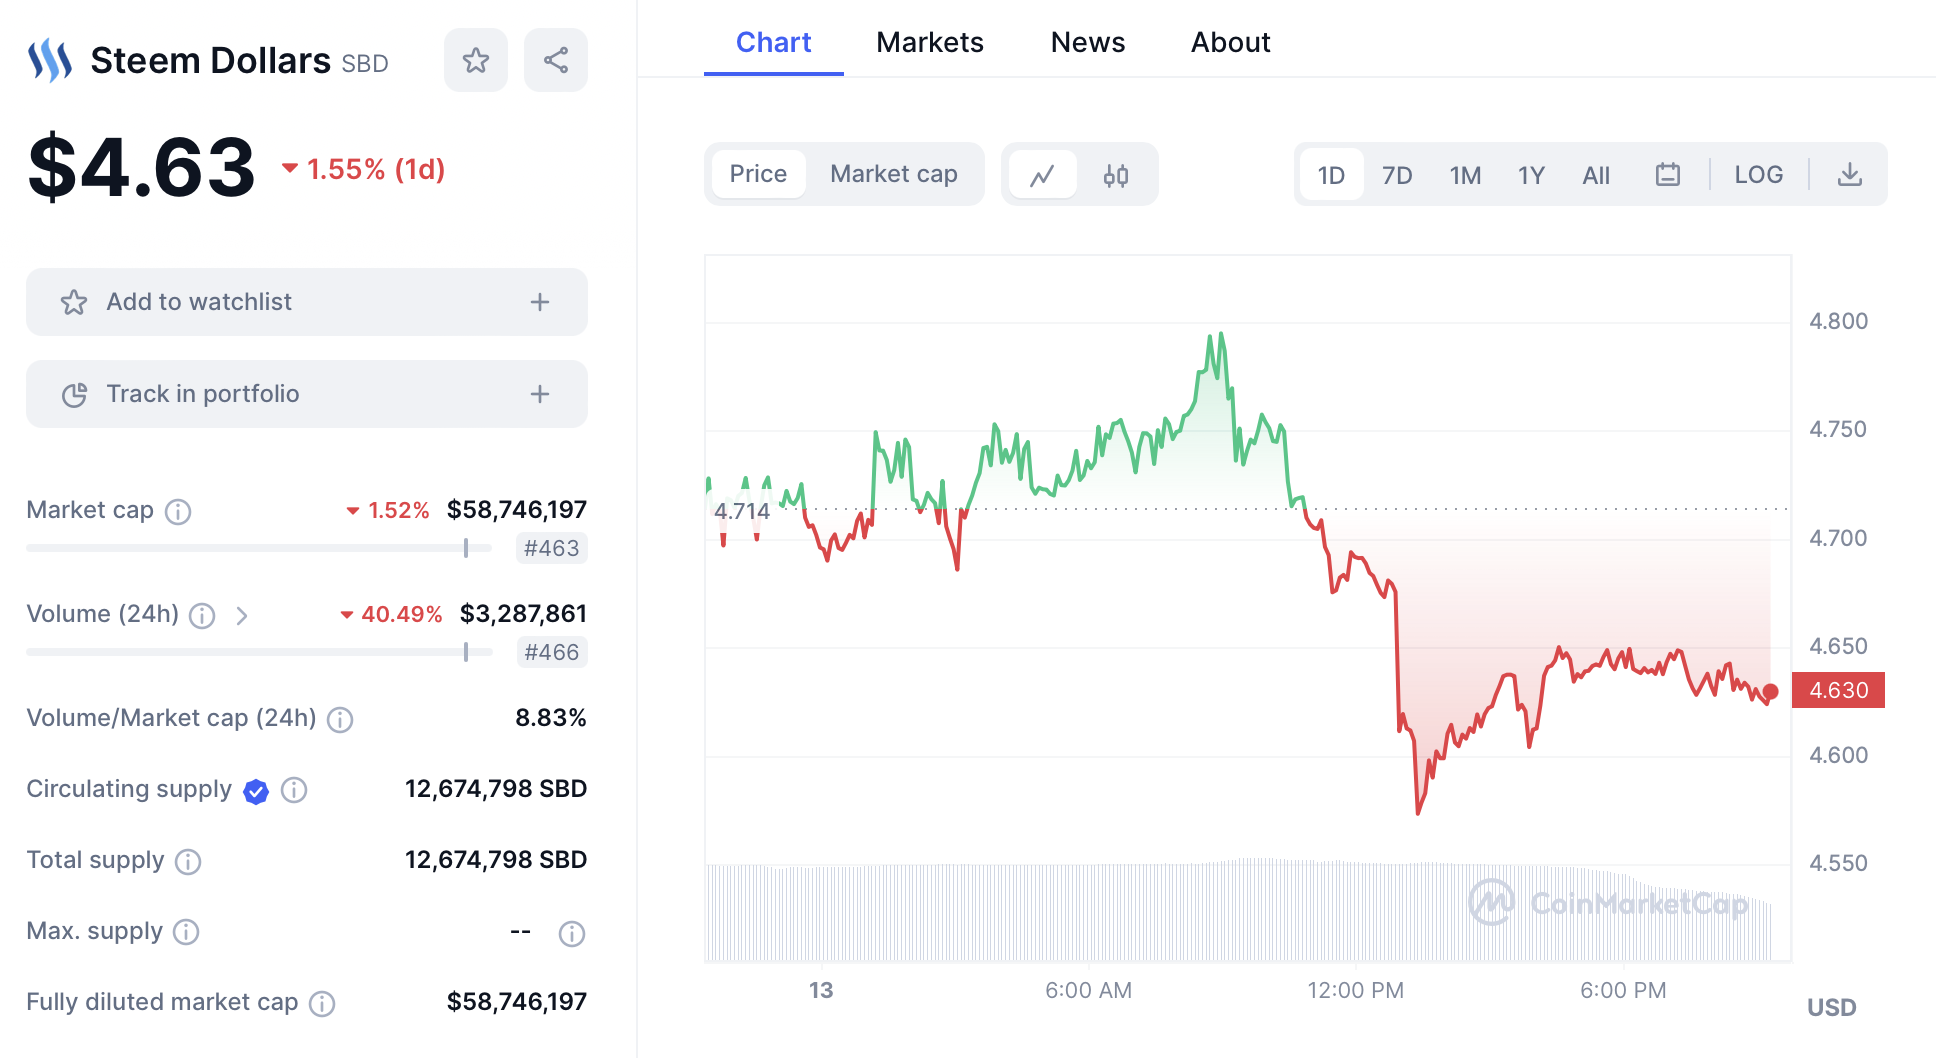The image size is (1936, 1058).
Task: Select the Price chart toggle
Action: pyautogui.click(x=758, y=175)
